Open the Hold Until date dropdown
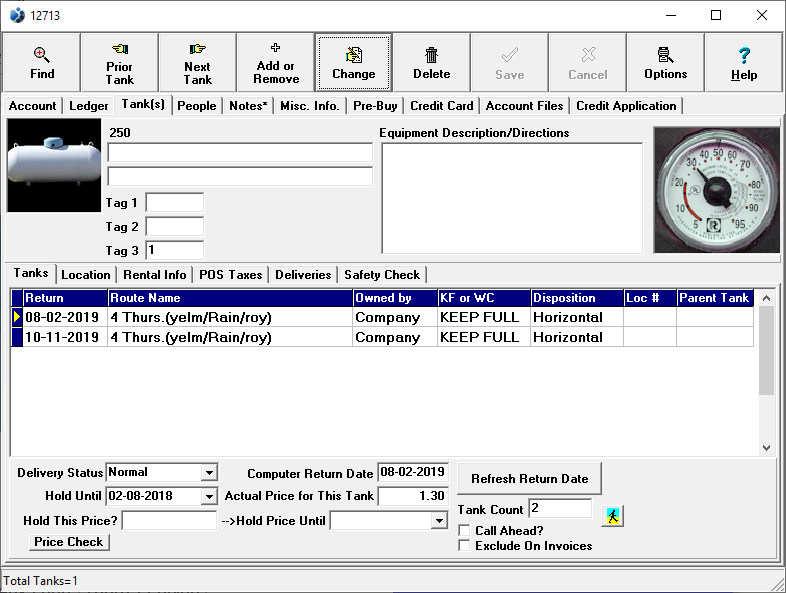The height and width of the screenshot is (593, 786). [209, 496]
